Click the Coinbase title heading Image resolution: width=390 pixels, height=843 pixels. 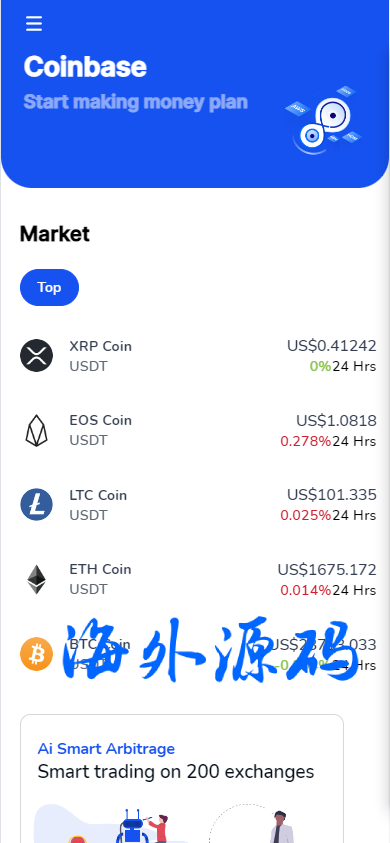point(85,67)
